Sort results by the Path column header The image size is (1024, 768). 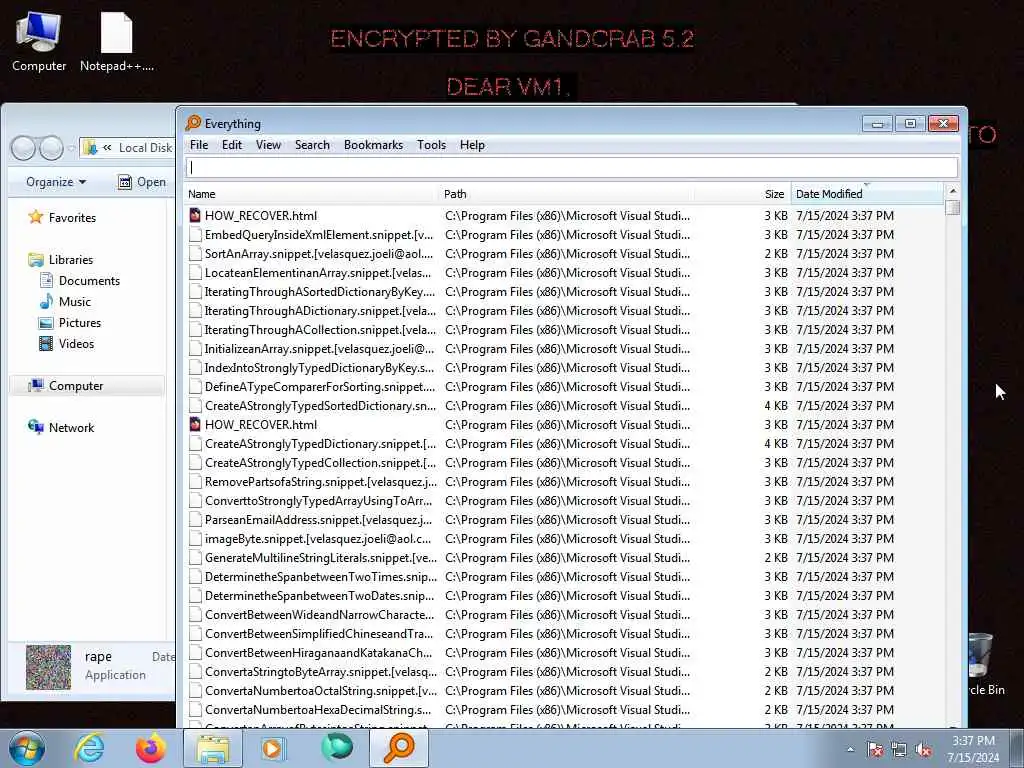point(566,194)
